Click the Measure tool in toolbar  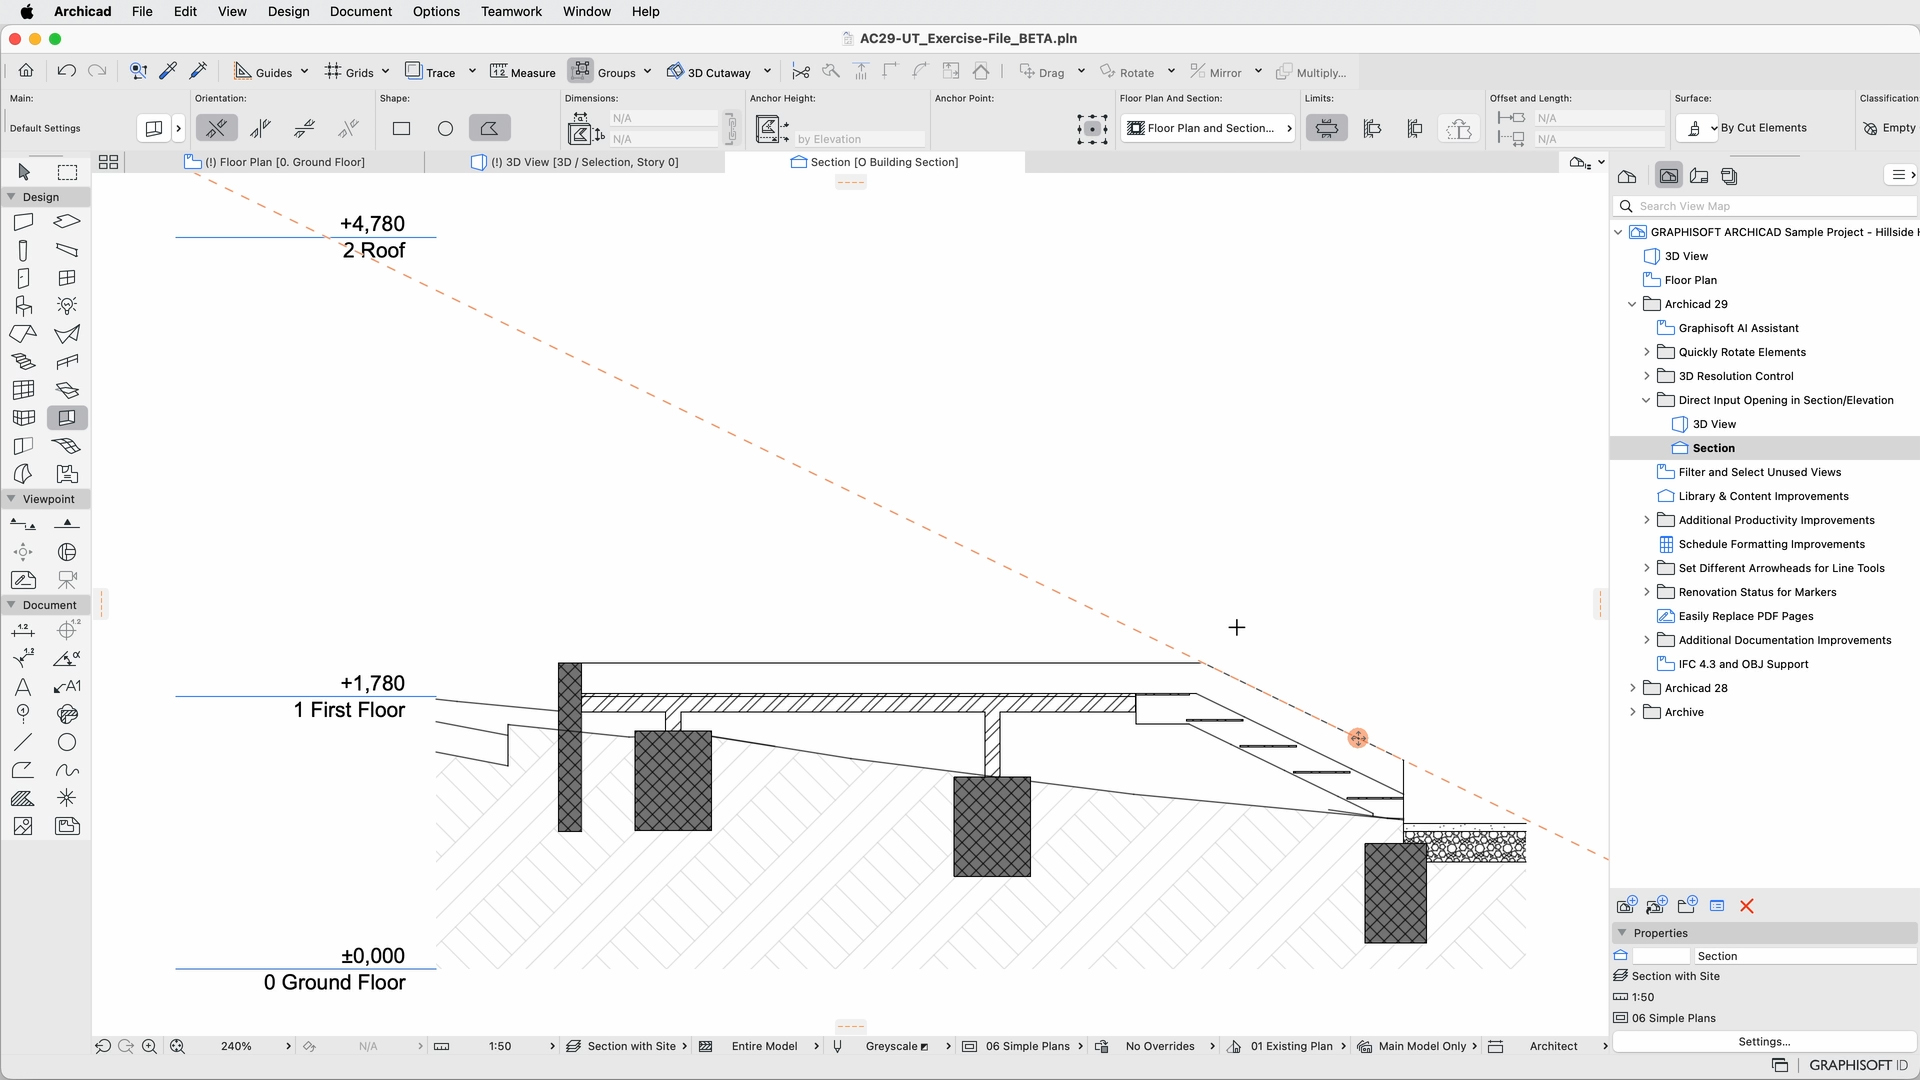coord(522,72)
